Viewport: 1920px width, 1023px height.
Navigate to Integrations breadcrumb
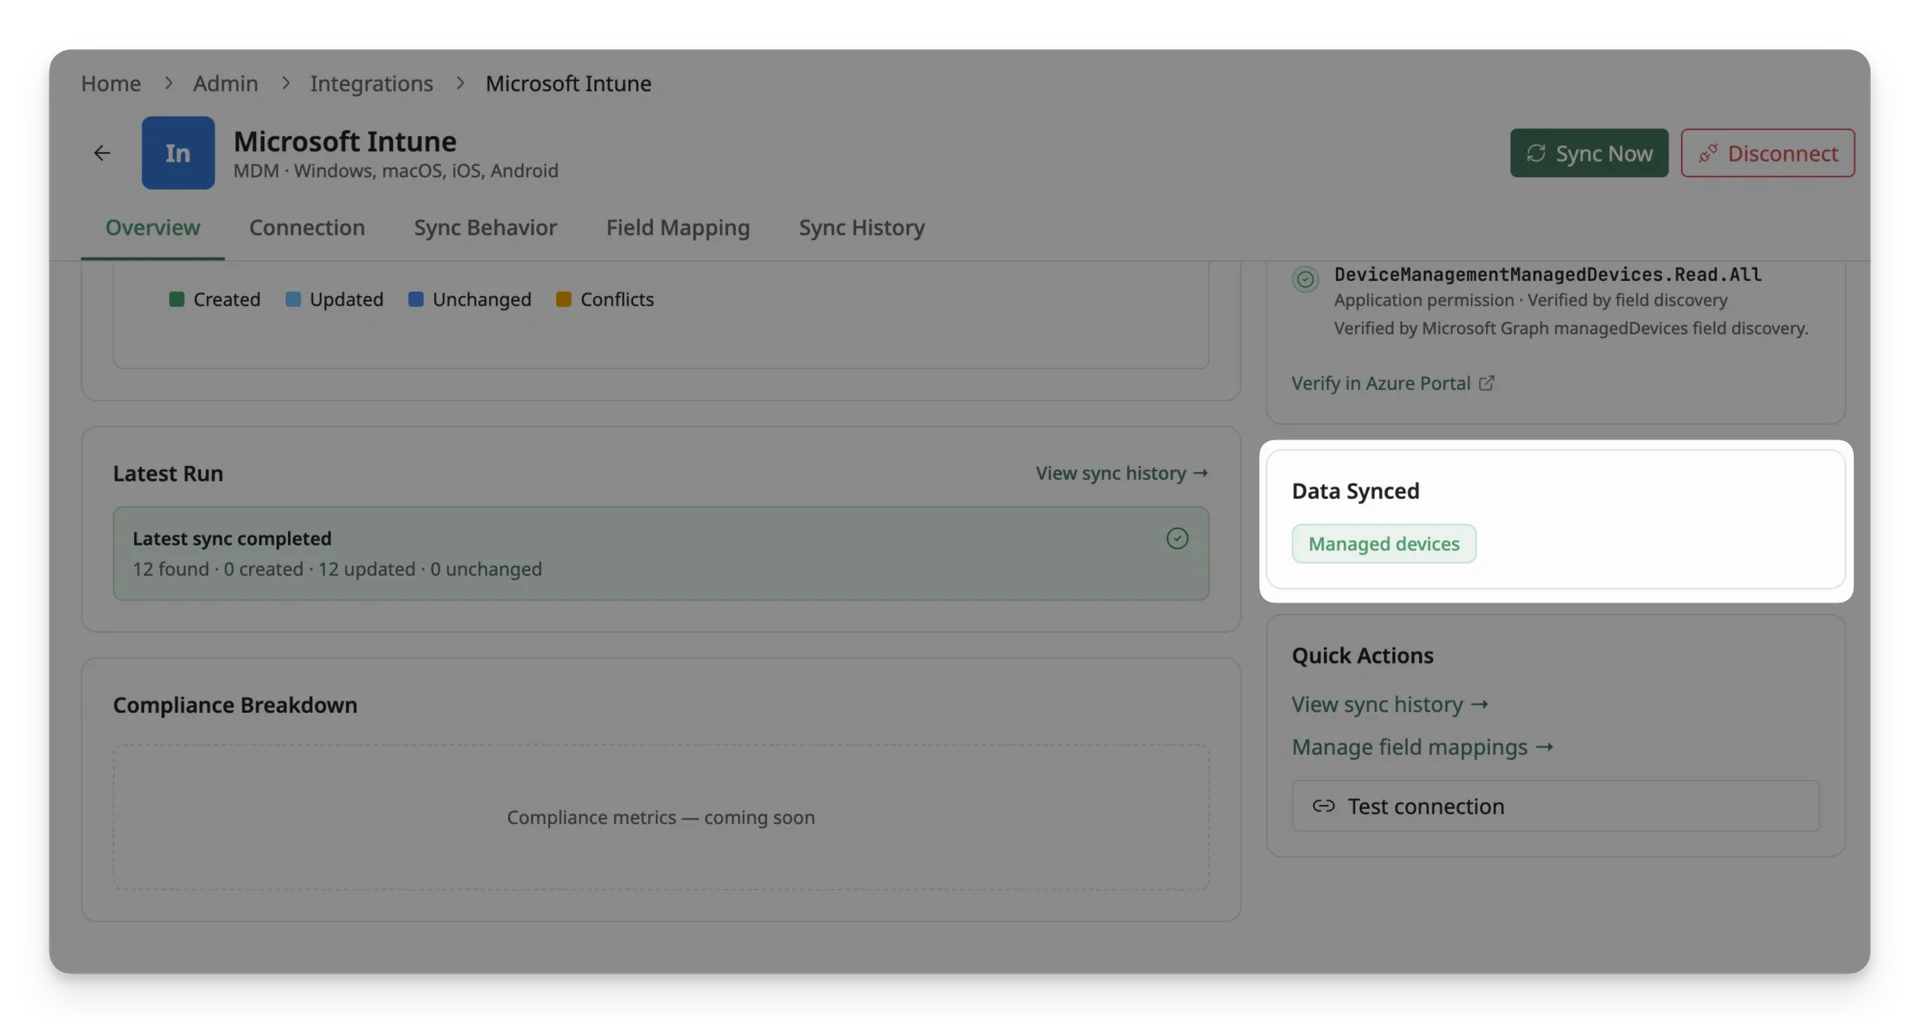click(371, 83)
